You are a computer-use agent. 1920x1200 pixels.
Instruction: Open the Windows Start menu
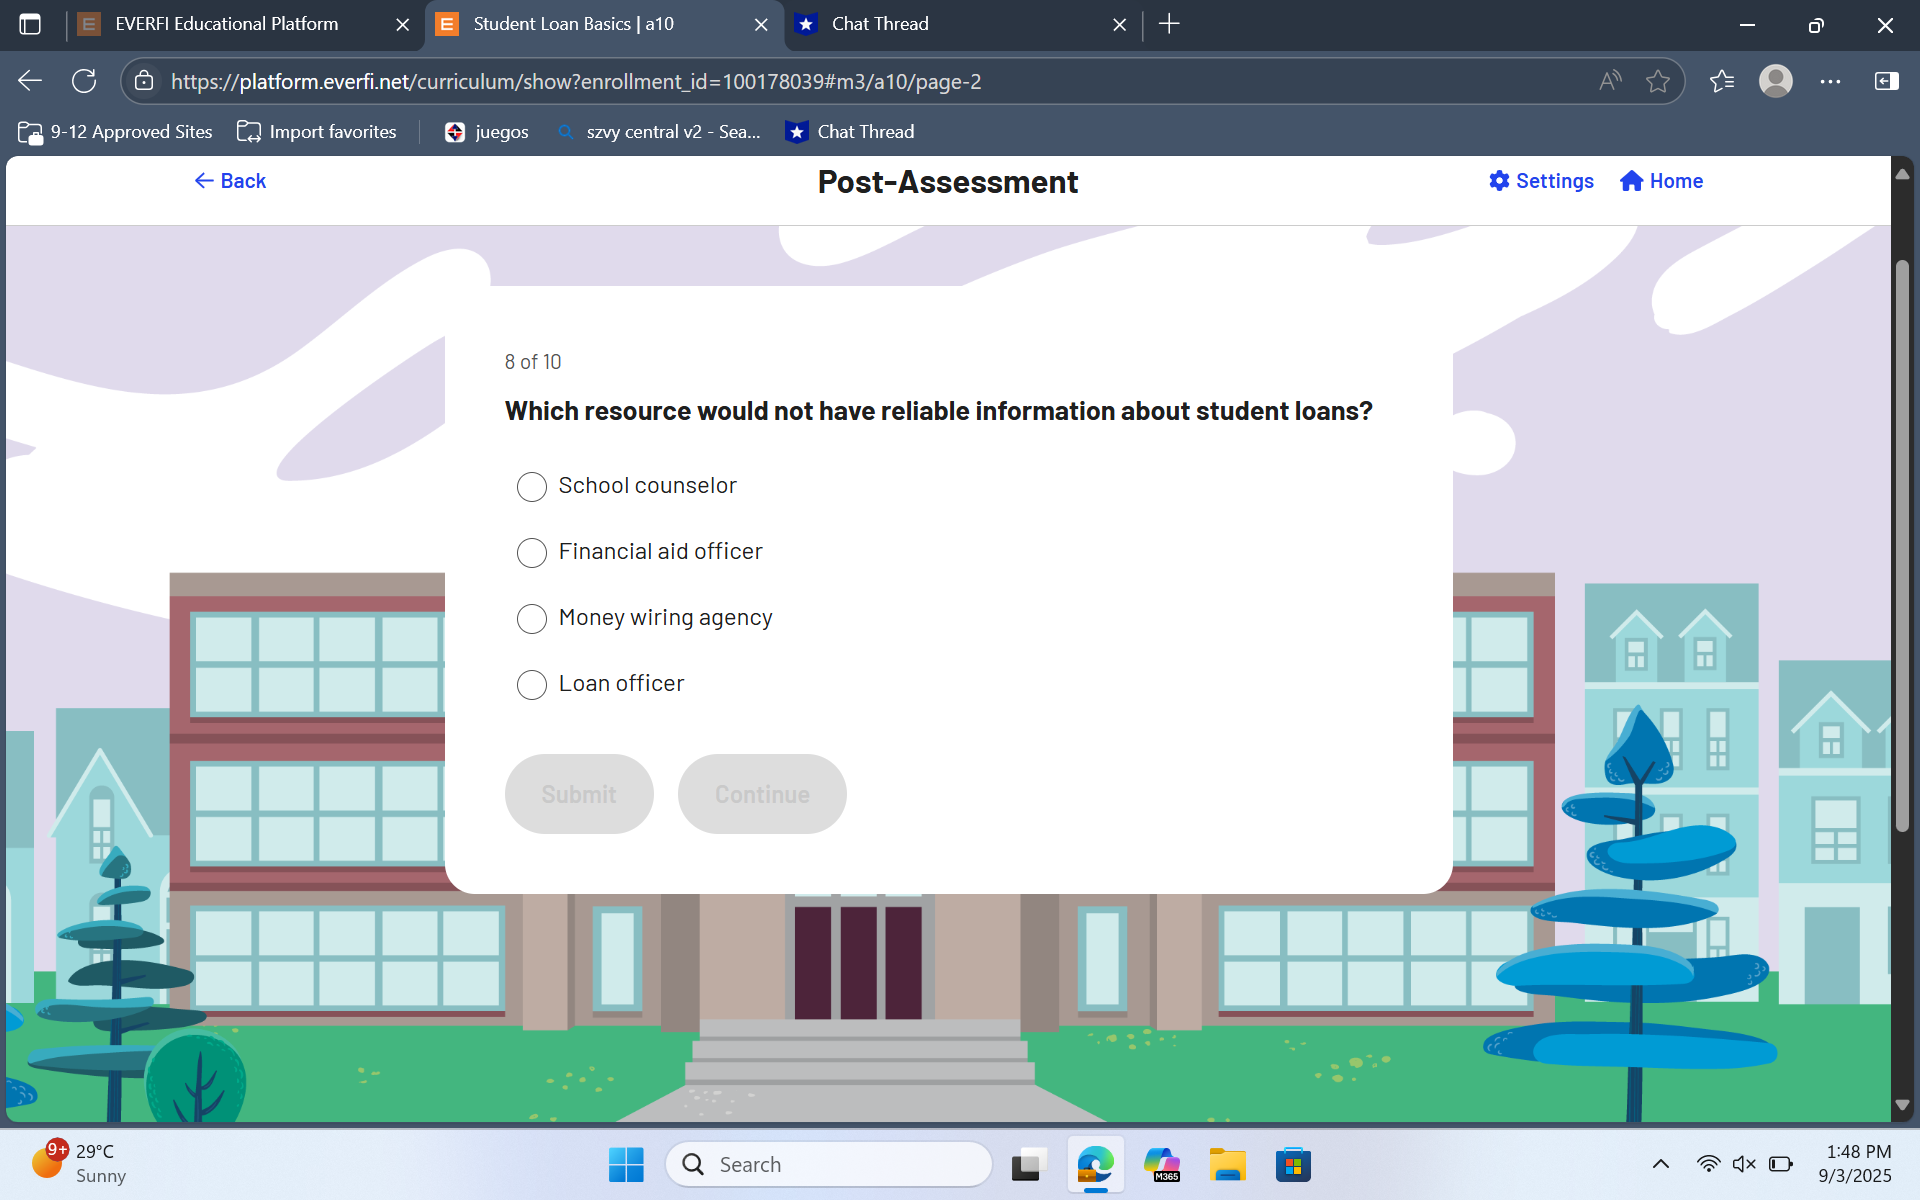[x=626, y=1164]
